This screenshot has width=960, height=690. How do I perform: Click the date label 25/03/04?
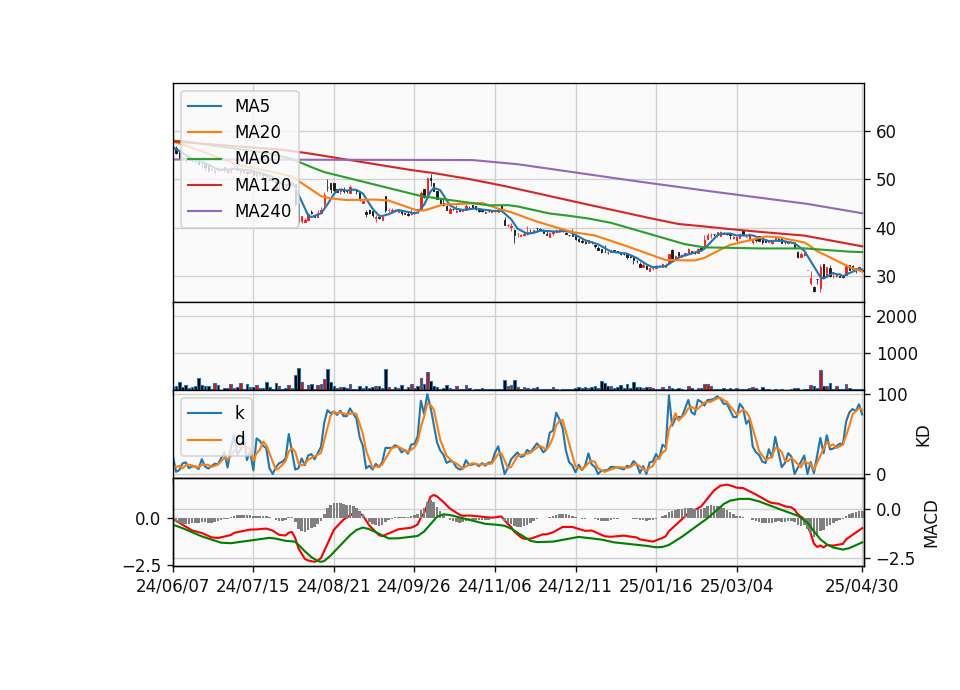pos(737,586)
